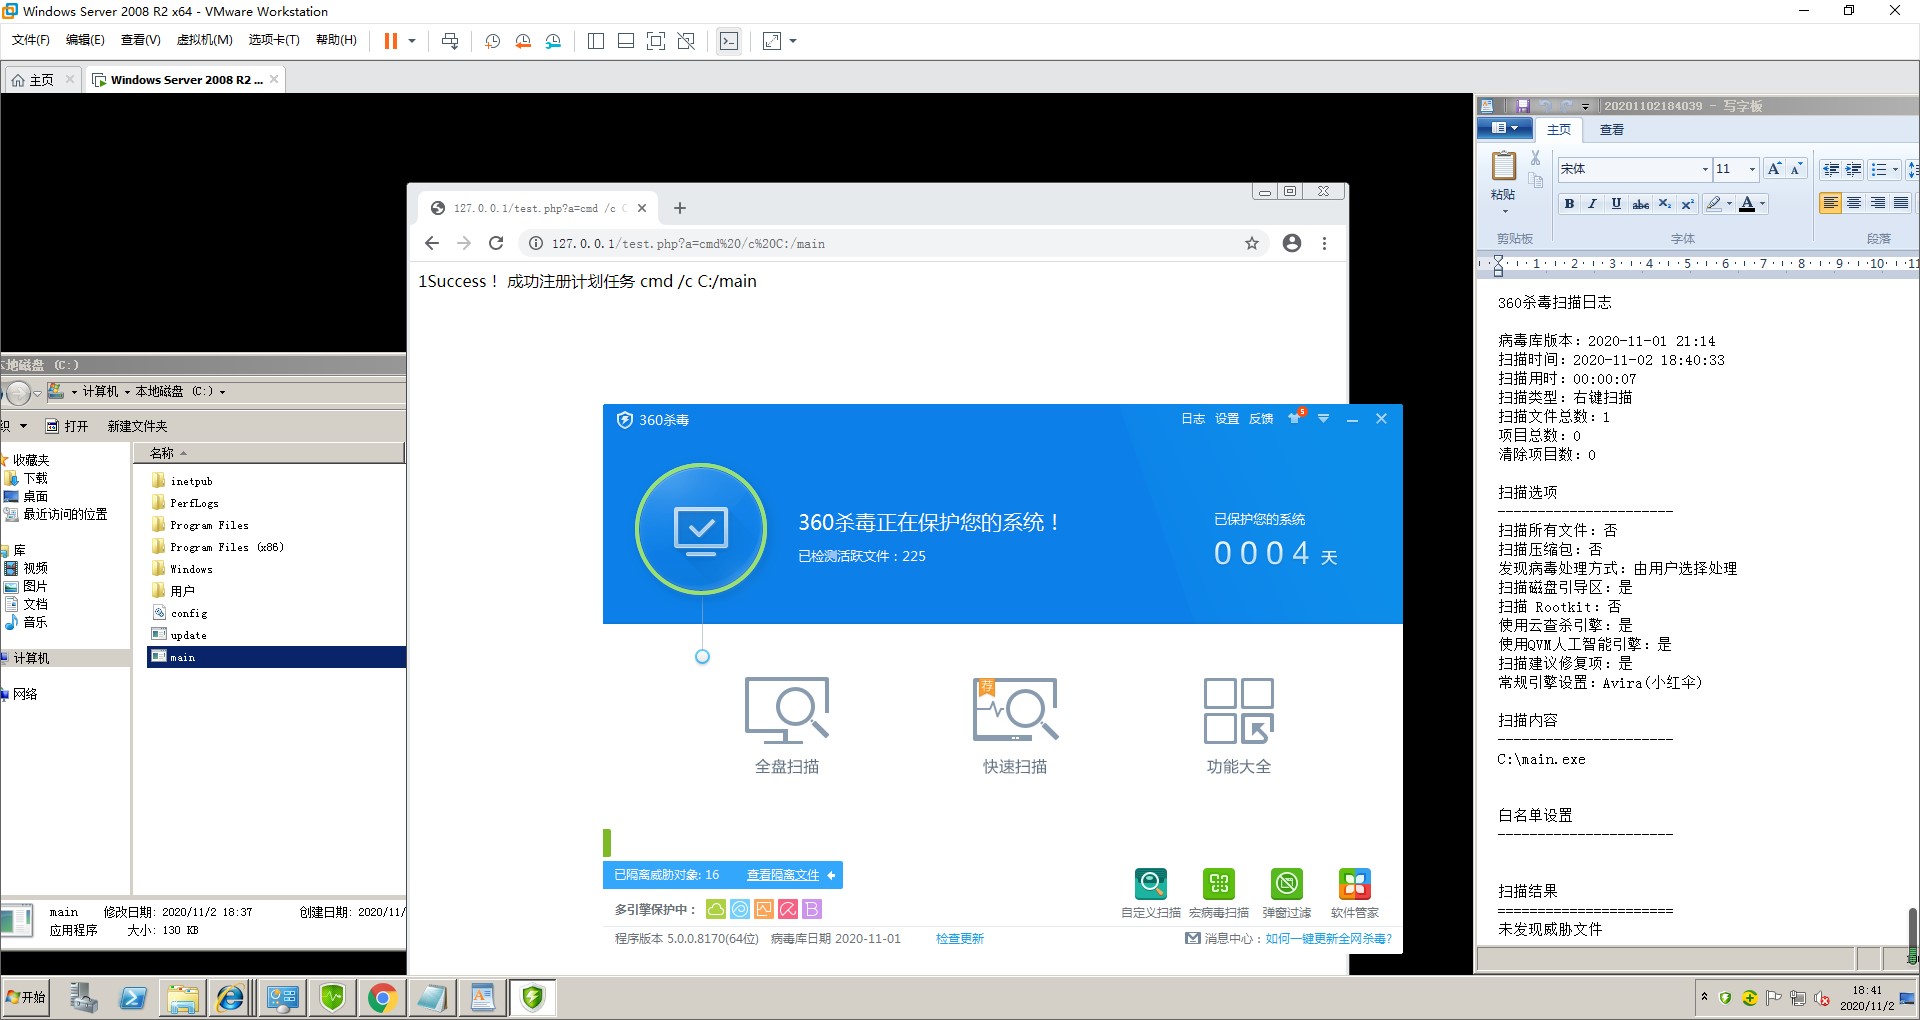The height and width of the screenshot is (1020, 1920).
Task: Open 设置 in 360杀毒
Action: (x=1227, y=419)
